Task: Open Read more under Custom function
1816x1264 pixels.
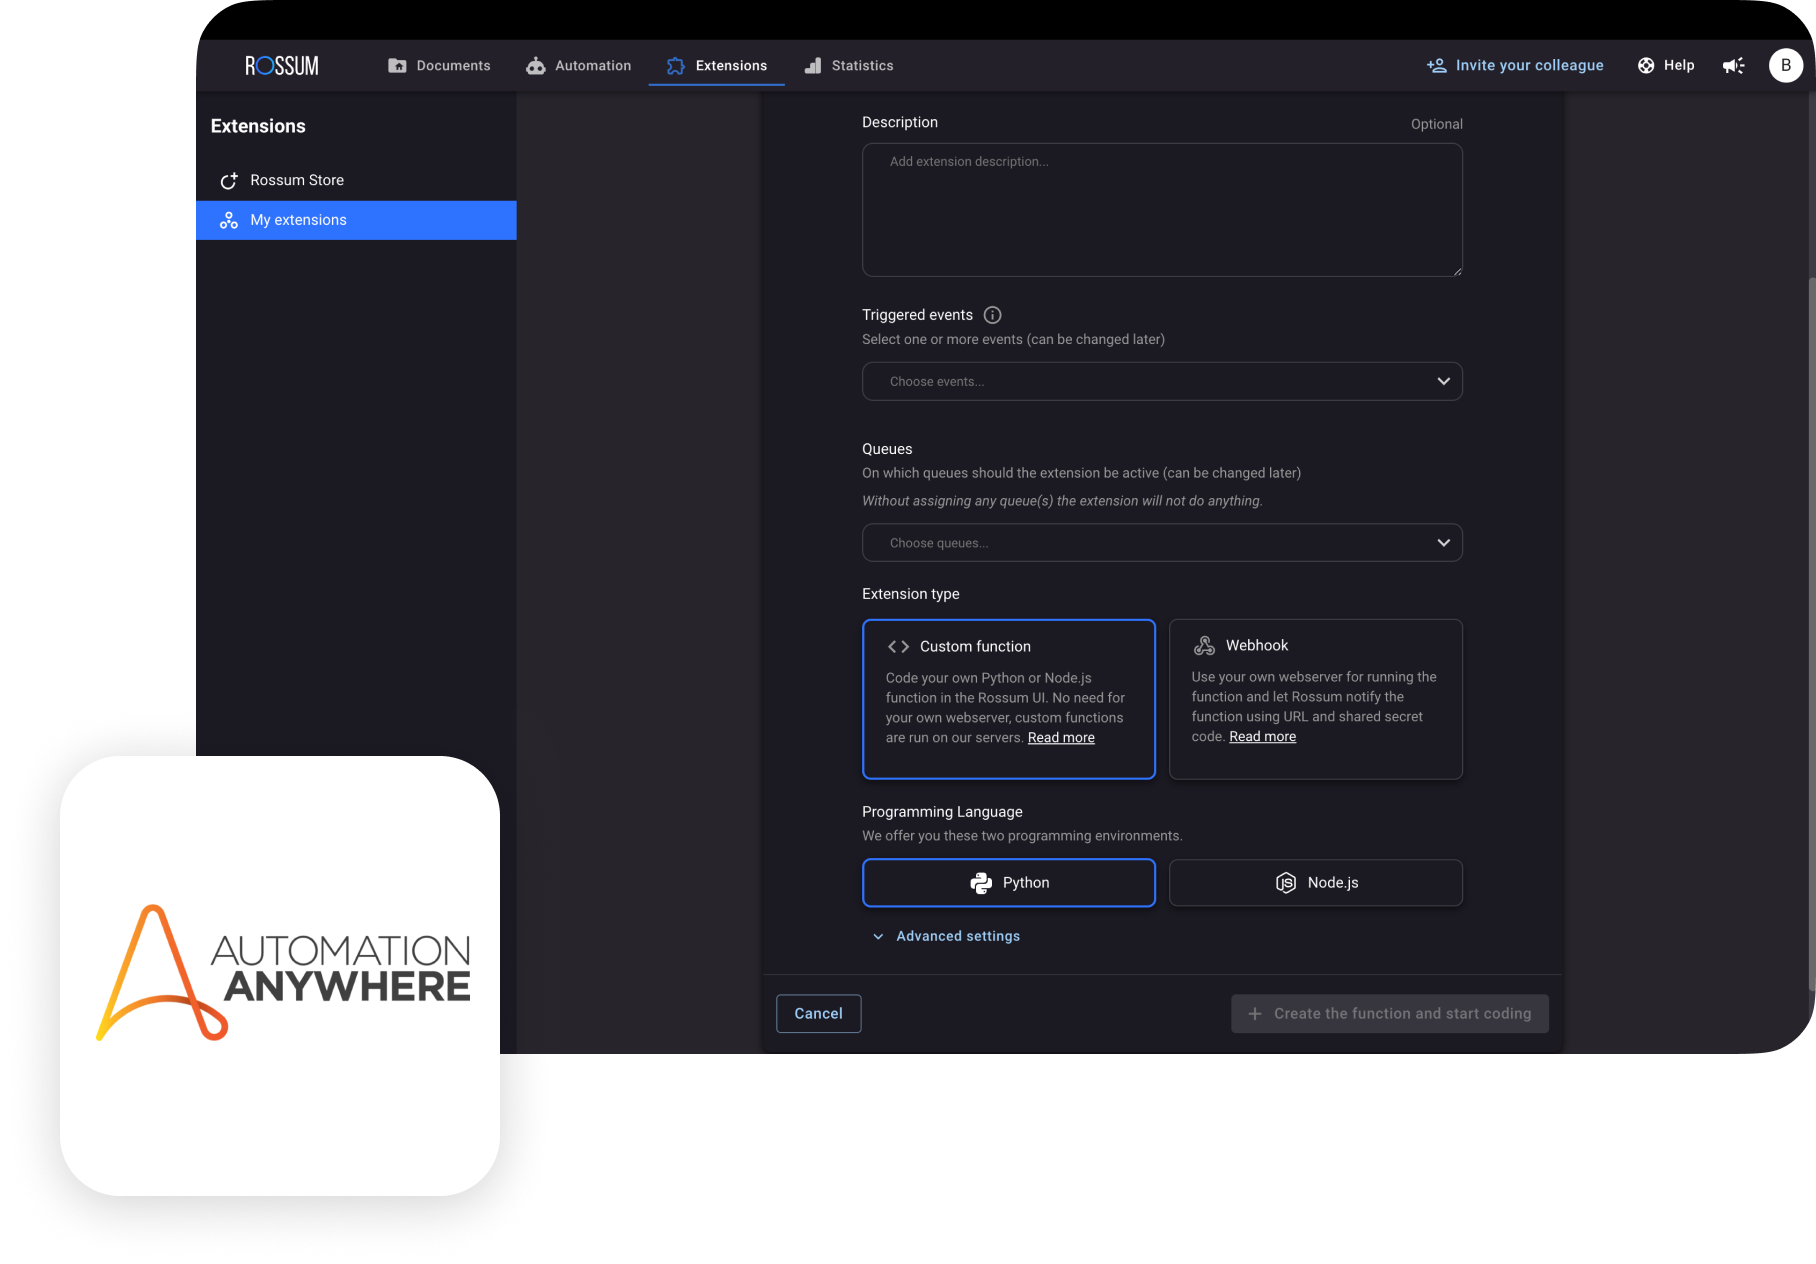Action: point(1061,738)
